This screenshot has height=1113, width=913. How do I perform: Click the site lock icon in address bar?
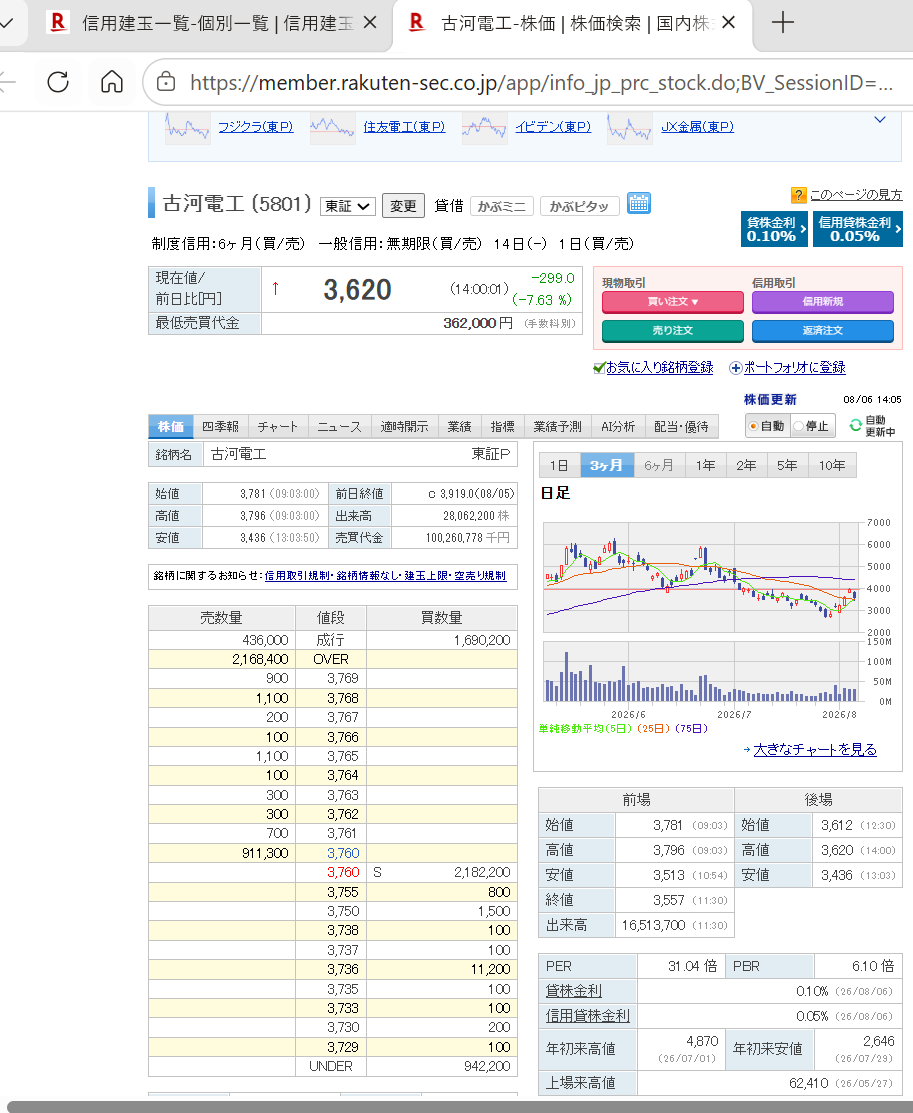(x=165, y=82)
